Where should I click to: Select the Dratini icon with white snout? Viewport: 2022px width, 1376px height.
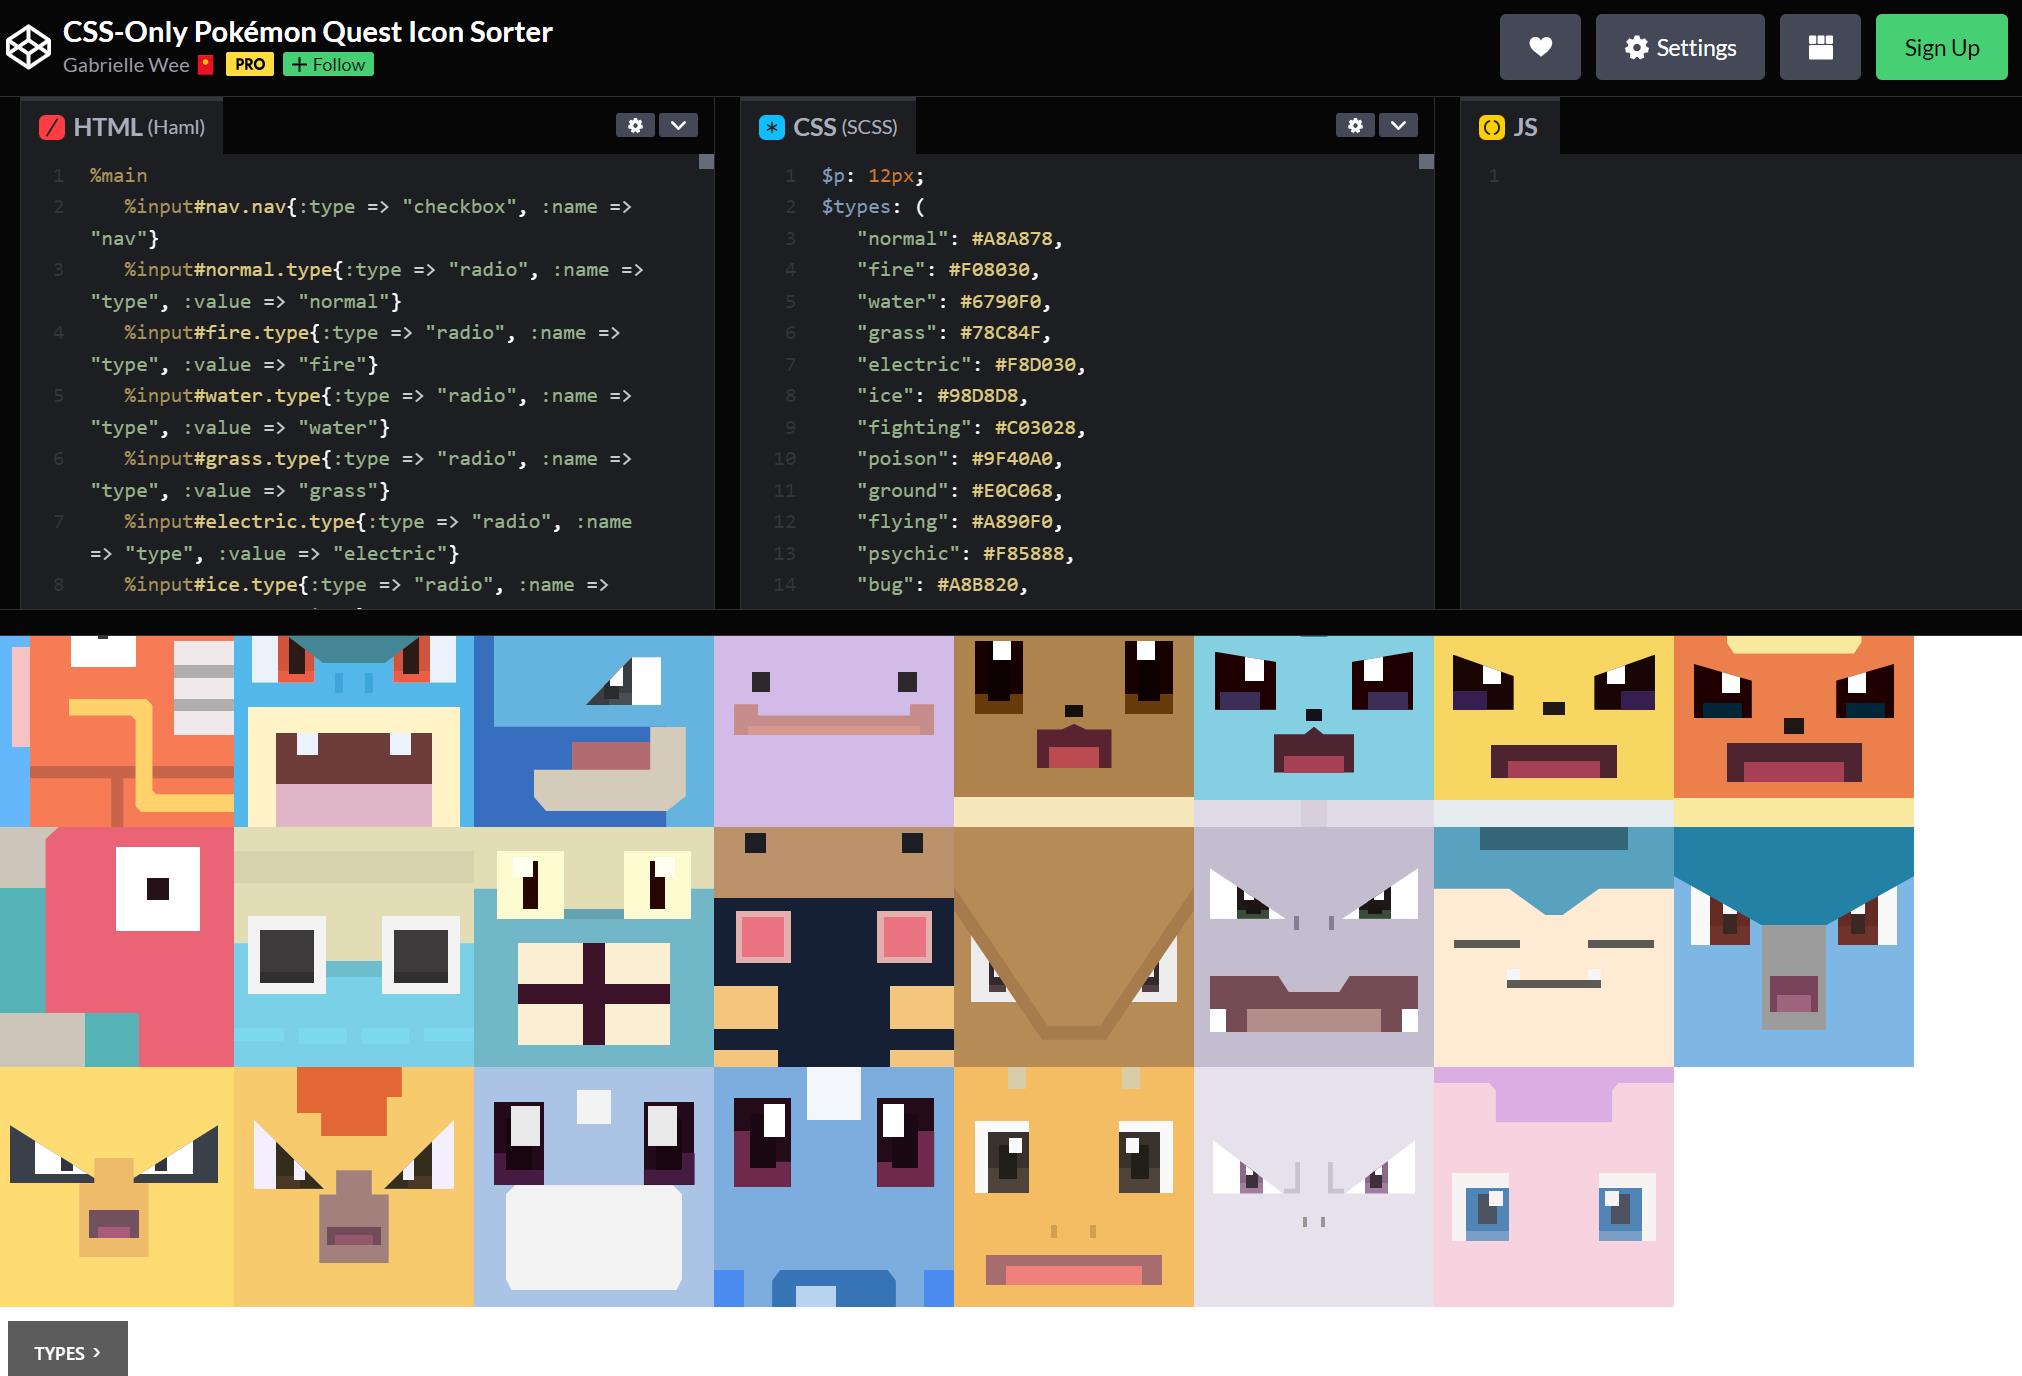(594, 1187)
